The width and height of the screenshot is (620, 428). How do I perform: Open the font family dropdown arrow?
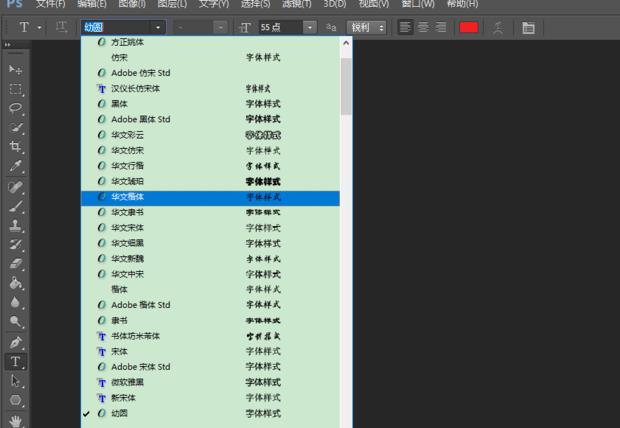158,27
